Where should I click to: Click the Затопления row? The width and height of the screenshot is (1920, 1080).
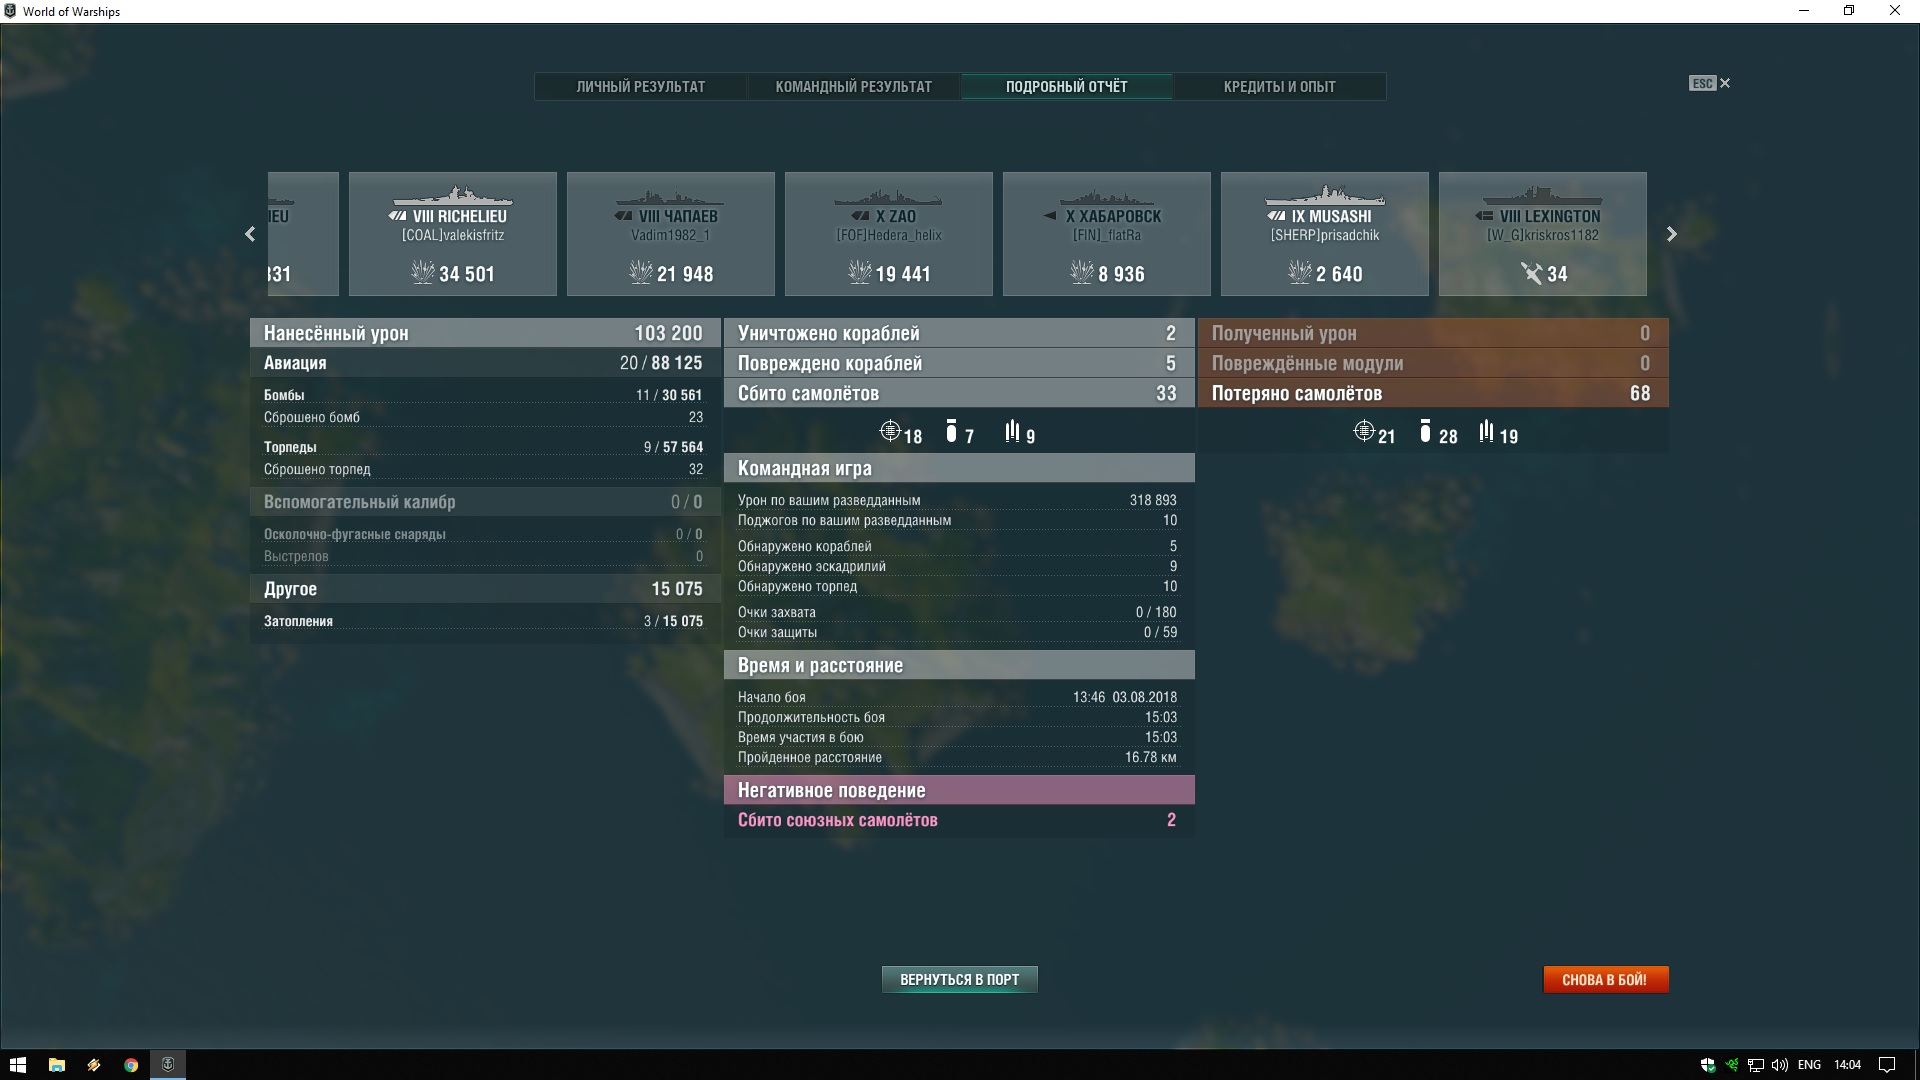[x=485, y=621]
